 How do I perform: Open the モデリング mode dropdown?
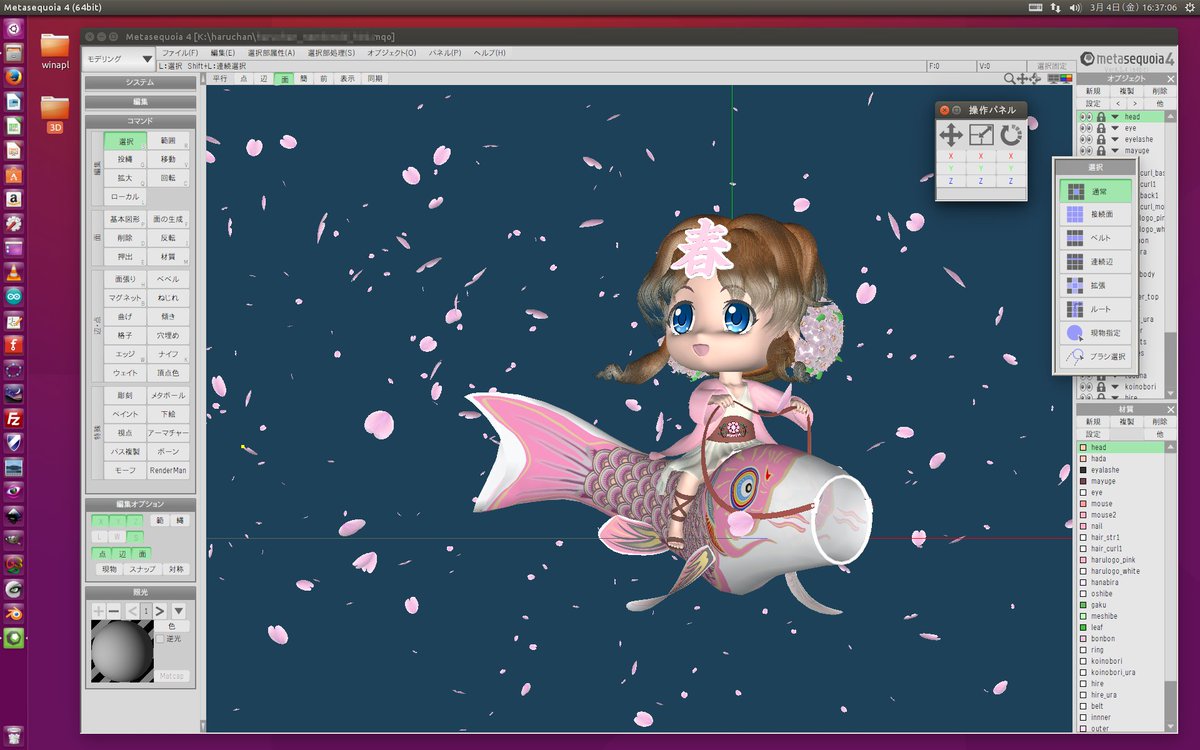tap(119, 59)
